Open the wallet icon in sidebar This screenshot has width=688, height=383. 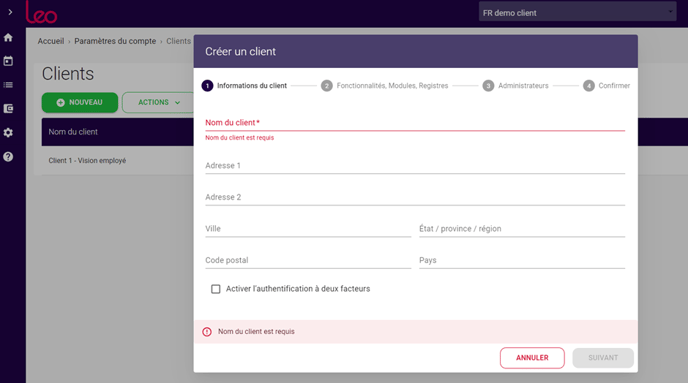[8, 108]
